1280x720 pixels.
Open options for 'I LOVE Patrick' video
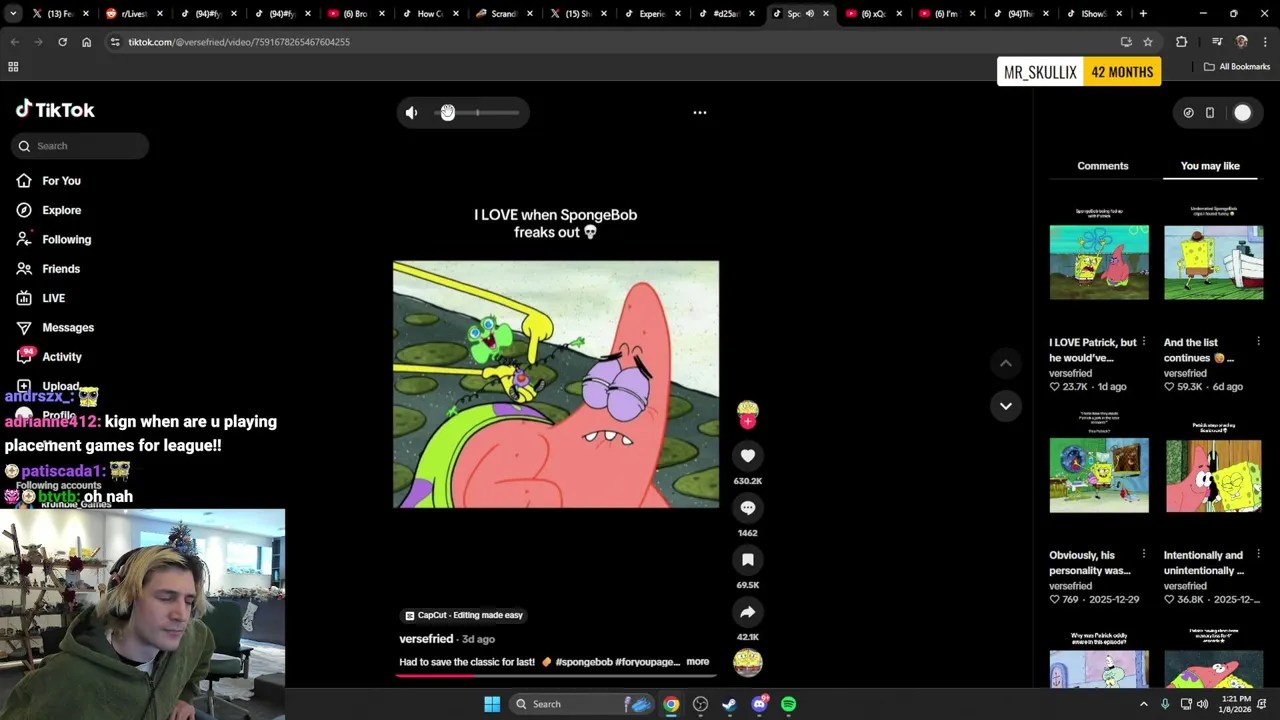(x=1144, y=342)
